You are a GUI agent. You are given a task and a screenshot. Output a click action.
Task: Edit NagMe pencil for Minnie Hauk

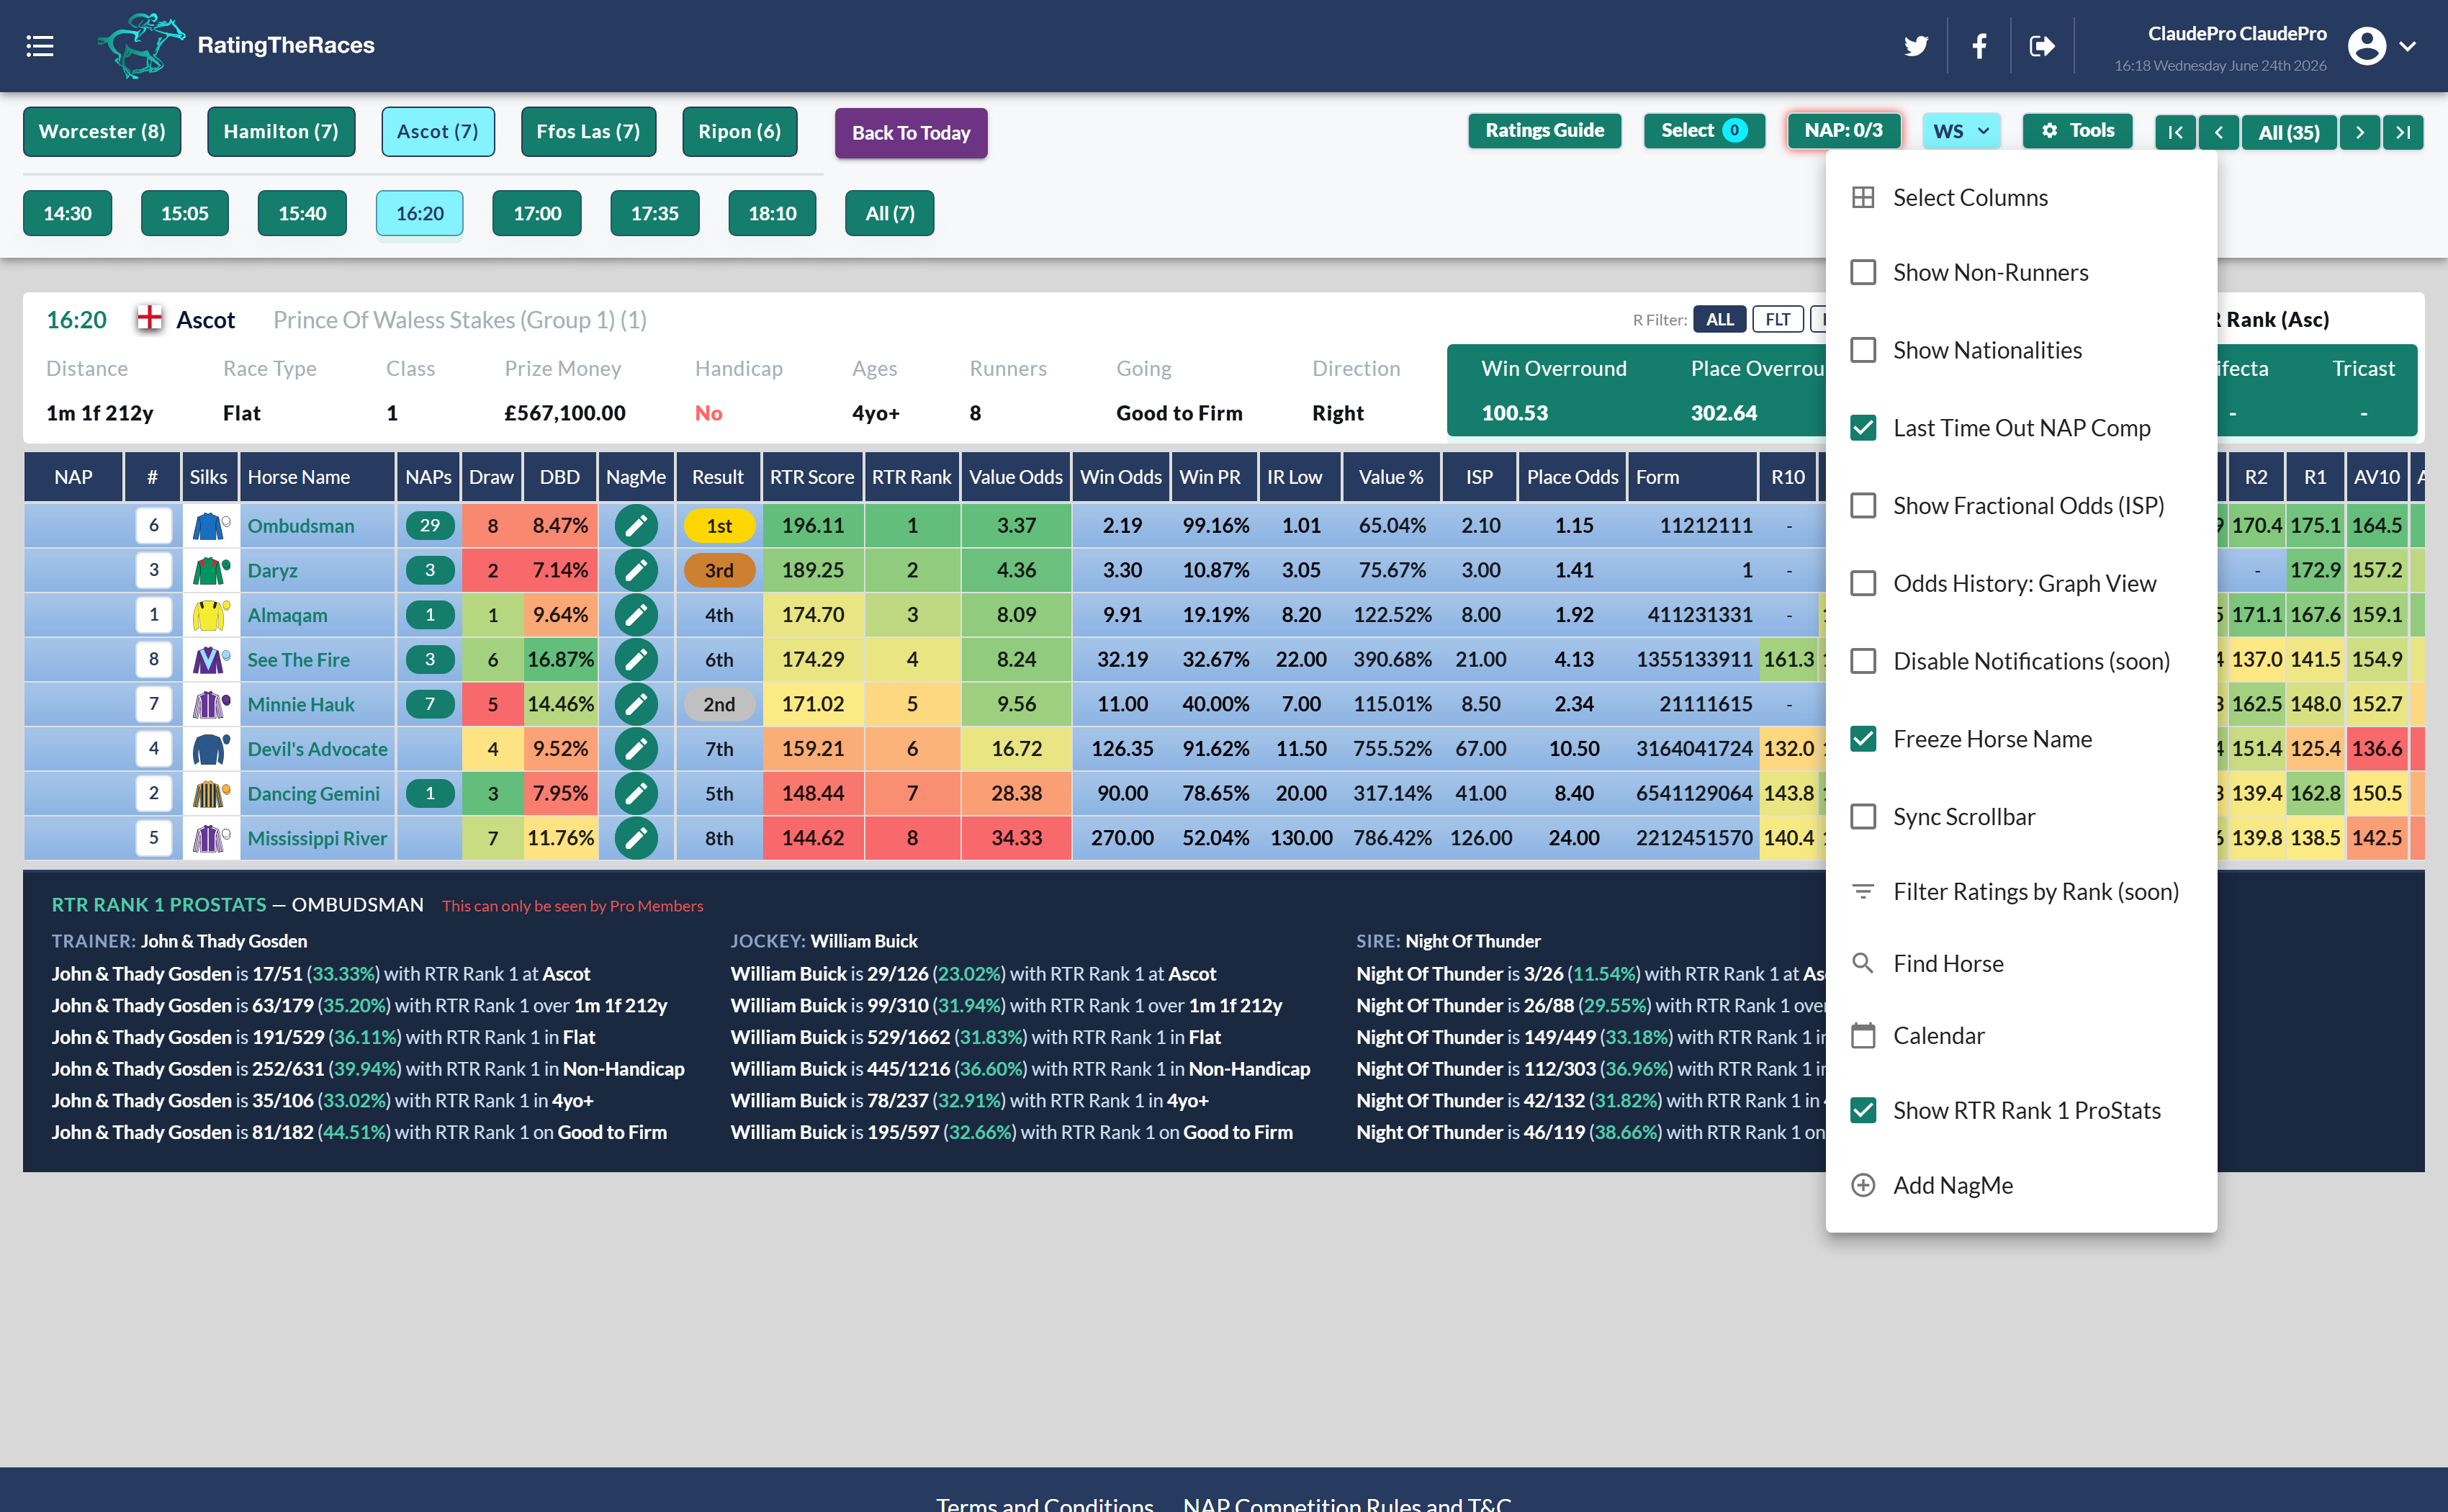636,704
